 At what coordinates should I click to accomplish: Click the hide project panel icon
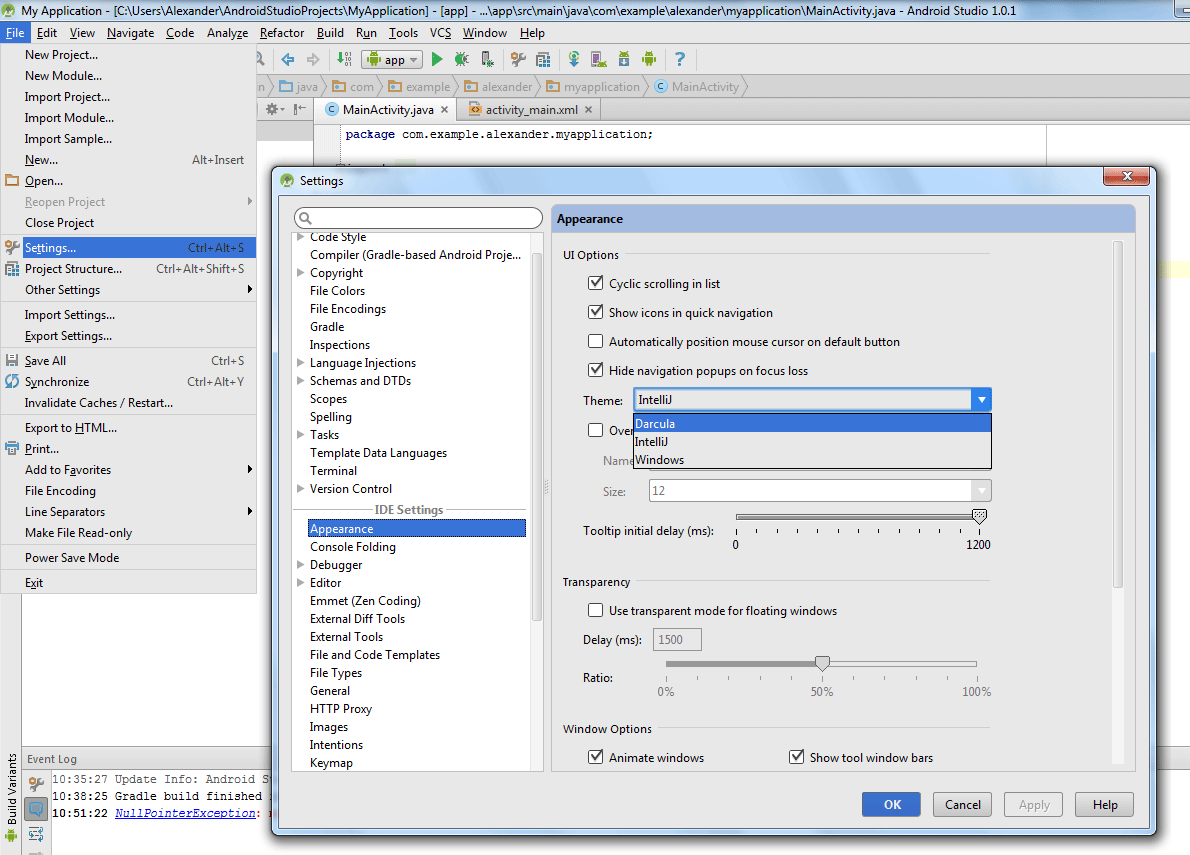click(300, 109)
